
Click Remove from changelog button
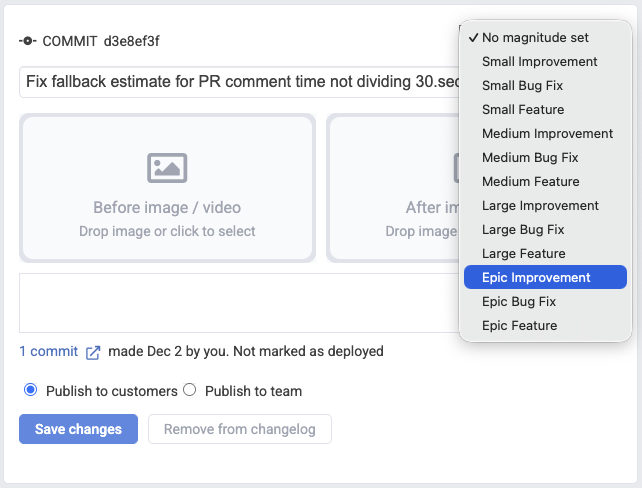coord(239,429)
